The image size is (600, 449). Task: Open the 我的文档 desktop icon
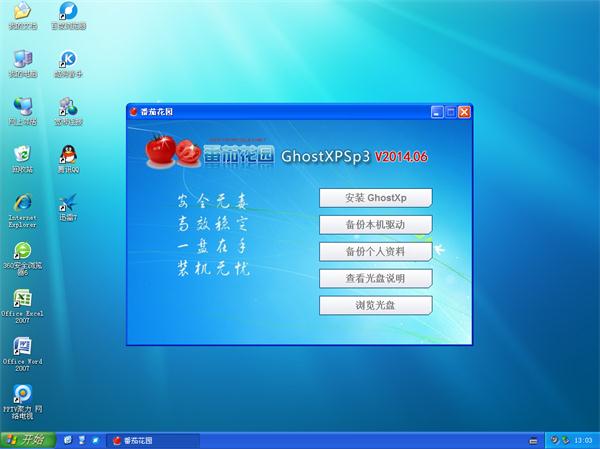click(x=22, y=13)
